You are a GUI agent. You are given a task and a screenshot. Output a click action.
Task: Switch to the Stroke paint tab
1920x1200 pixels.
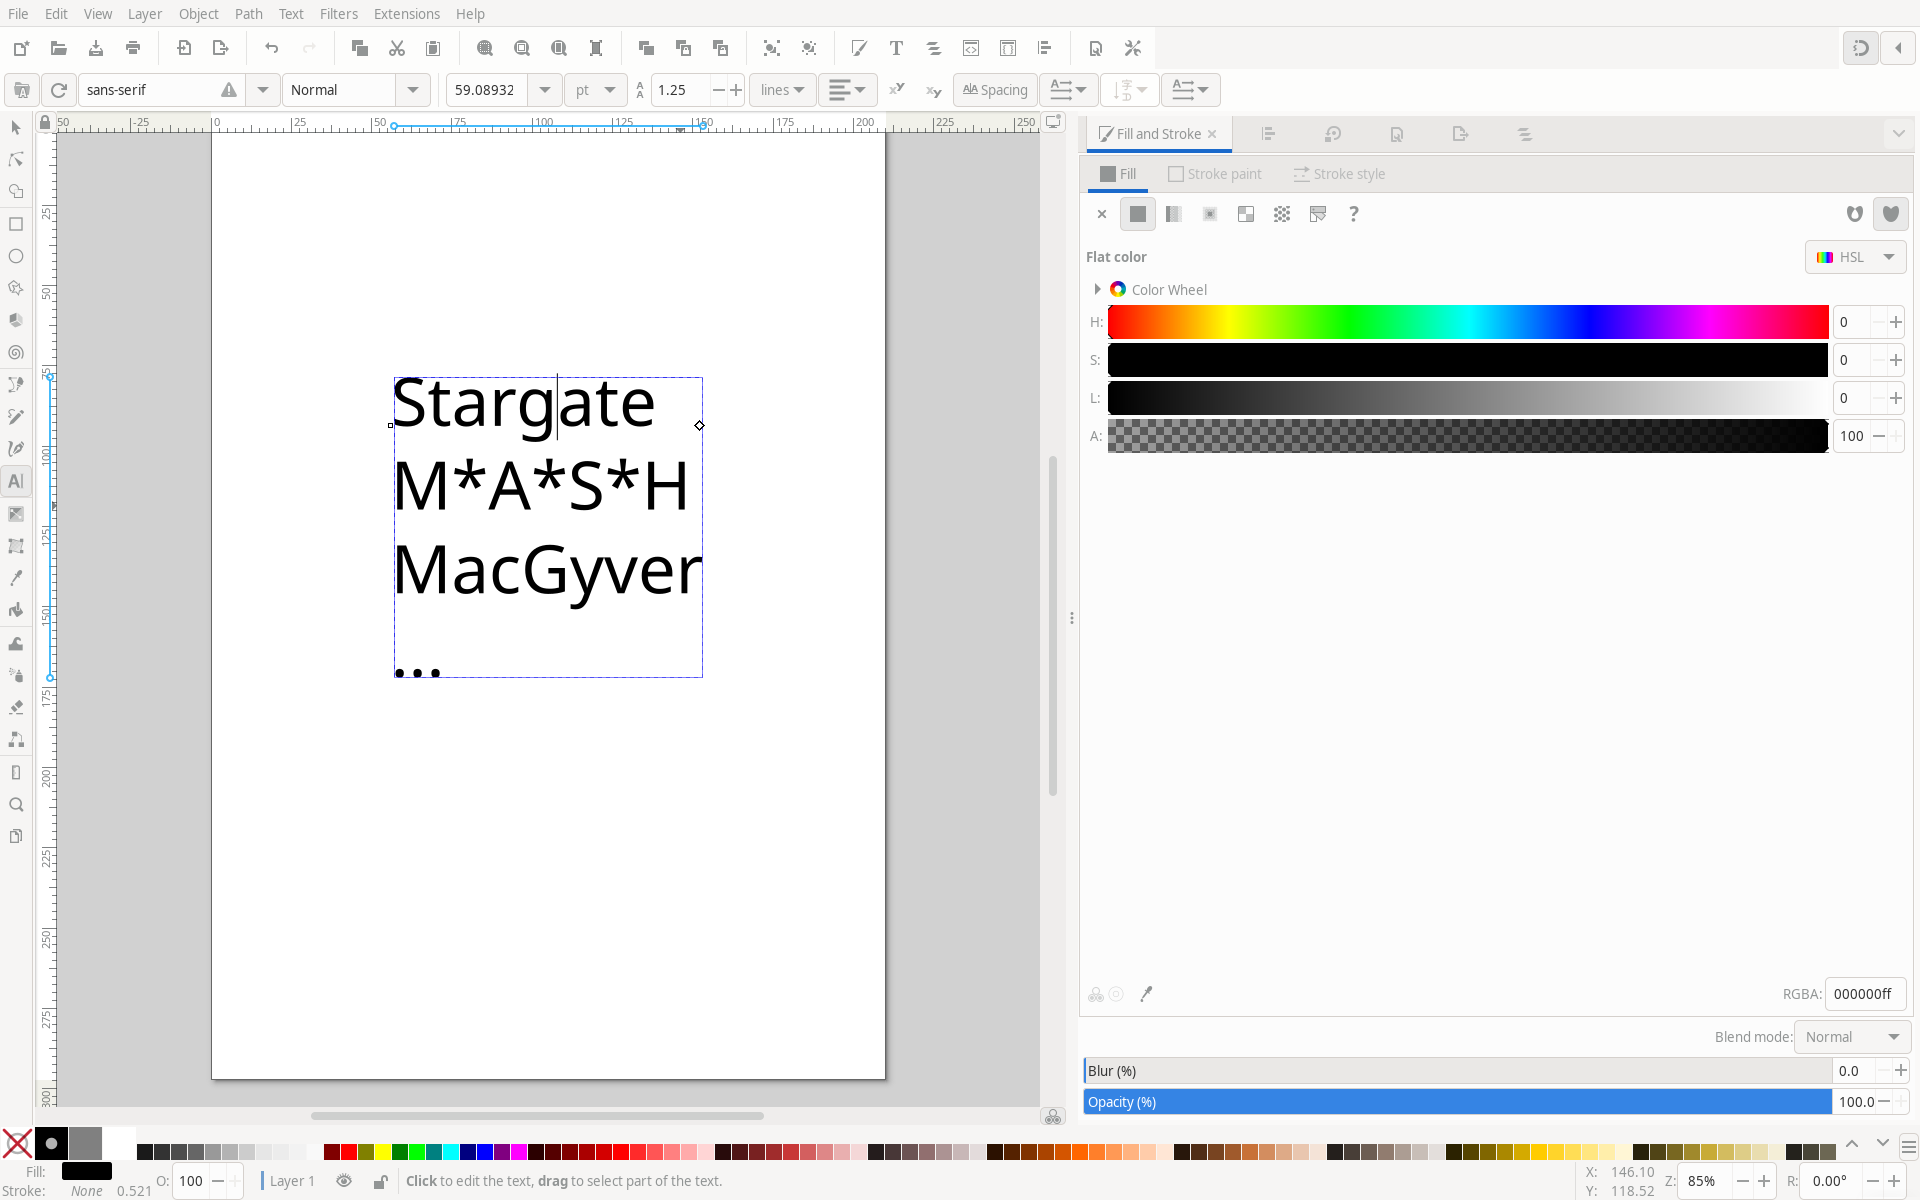click(1215, 174)
